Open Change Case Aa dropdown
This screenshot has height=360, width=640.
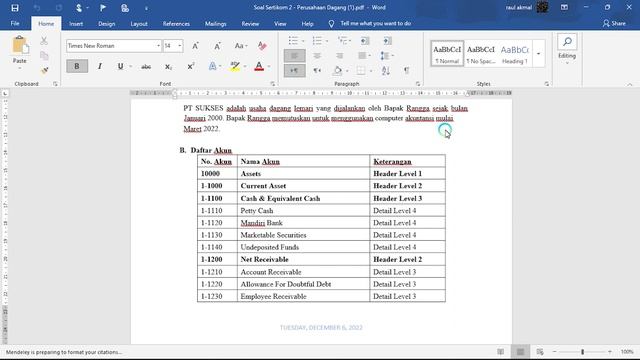[x=241, y=46]
